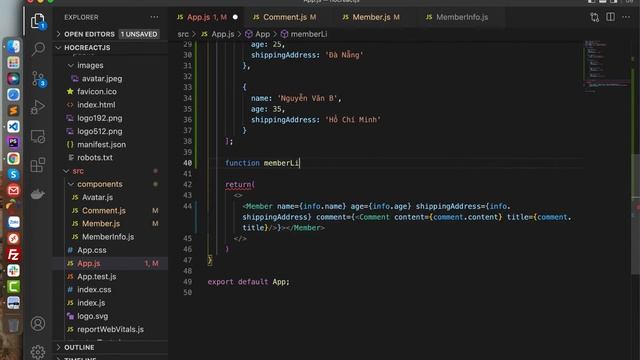Open App.css in the file tree
Screen dimensions: 640x360
click(x=91, y=250)
